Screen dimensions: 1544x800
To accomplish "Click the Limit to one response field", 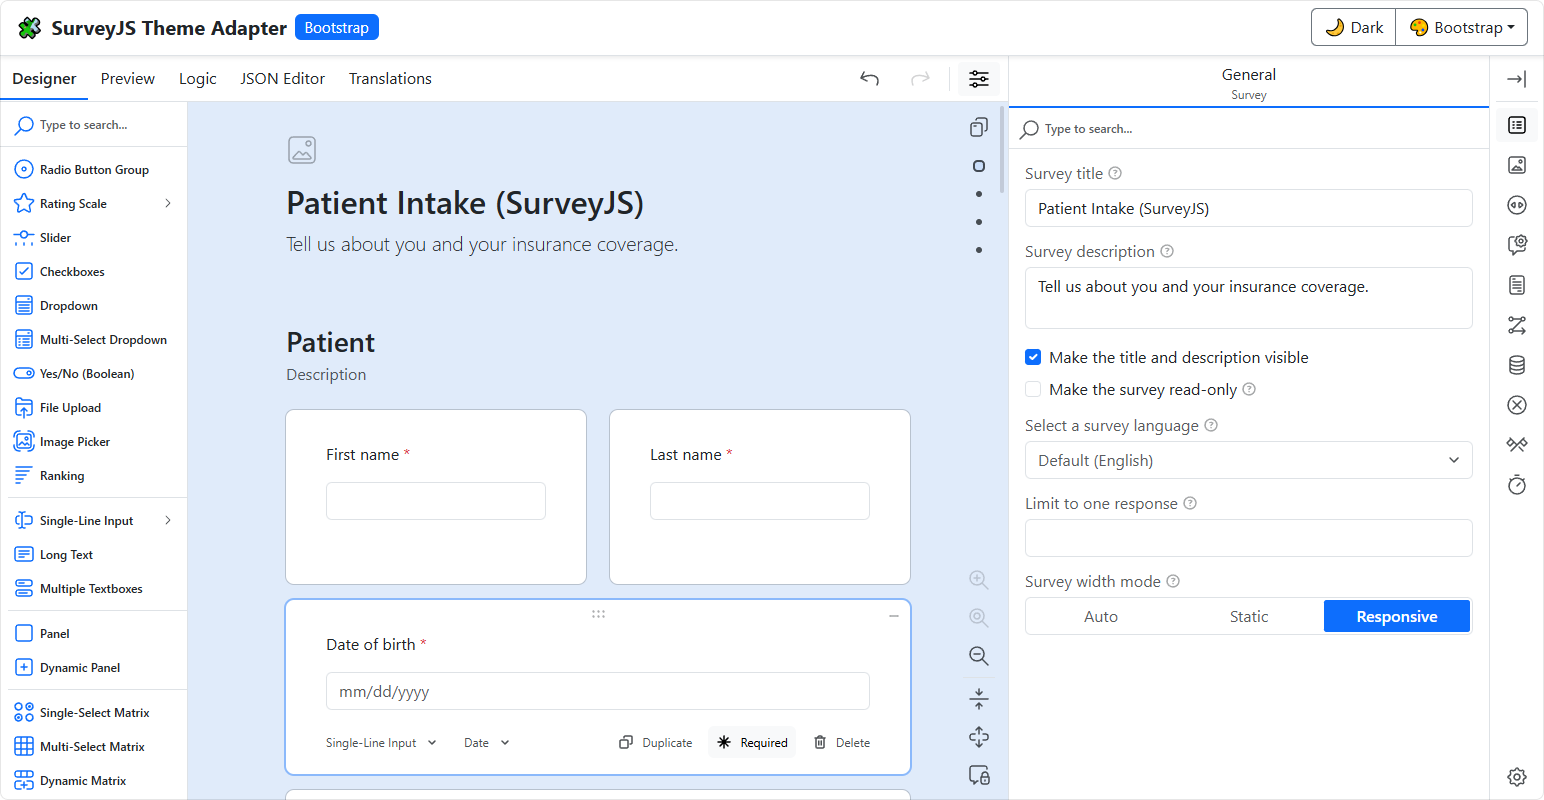I will [1249, 538].
